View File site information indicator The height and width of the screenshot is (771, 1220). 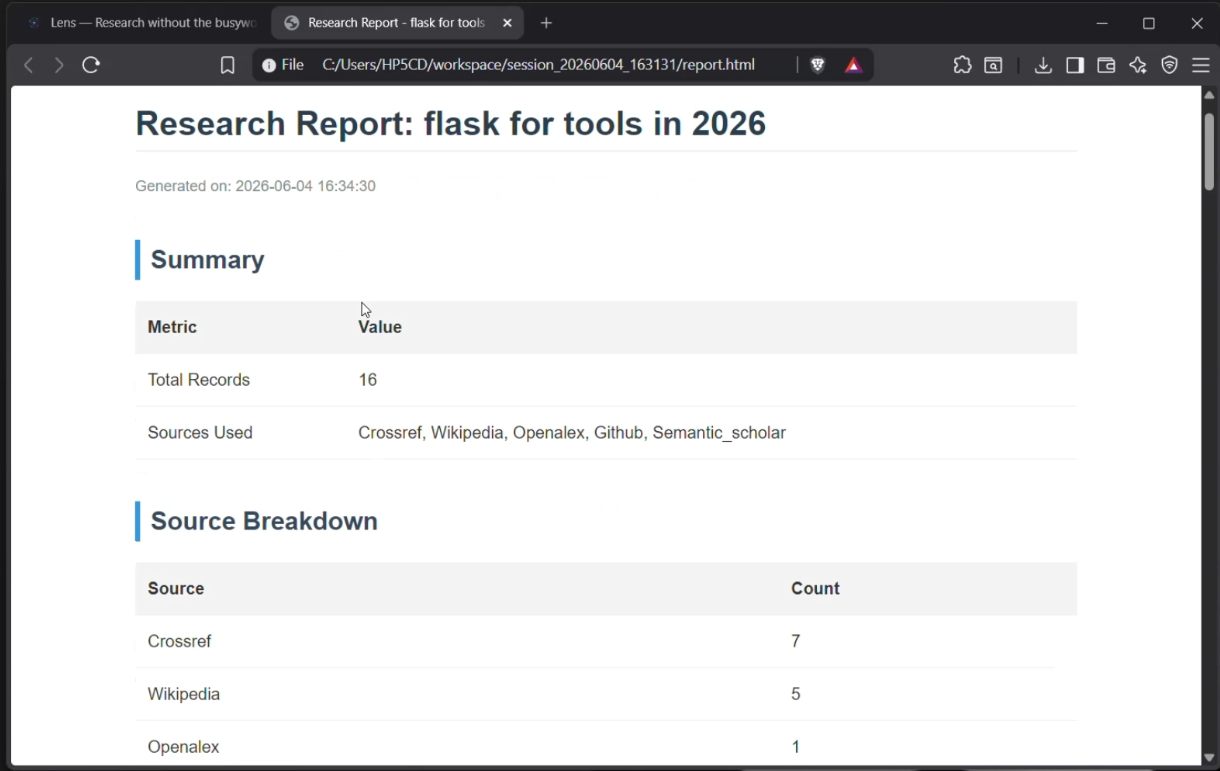[x=283, y=65]
